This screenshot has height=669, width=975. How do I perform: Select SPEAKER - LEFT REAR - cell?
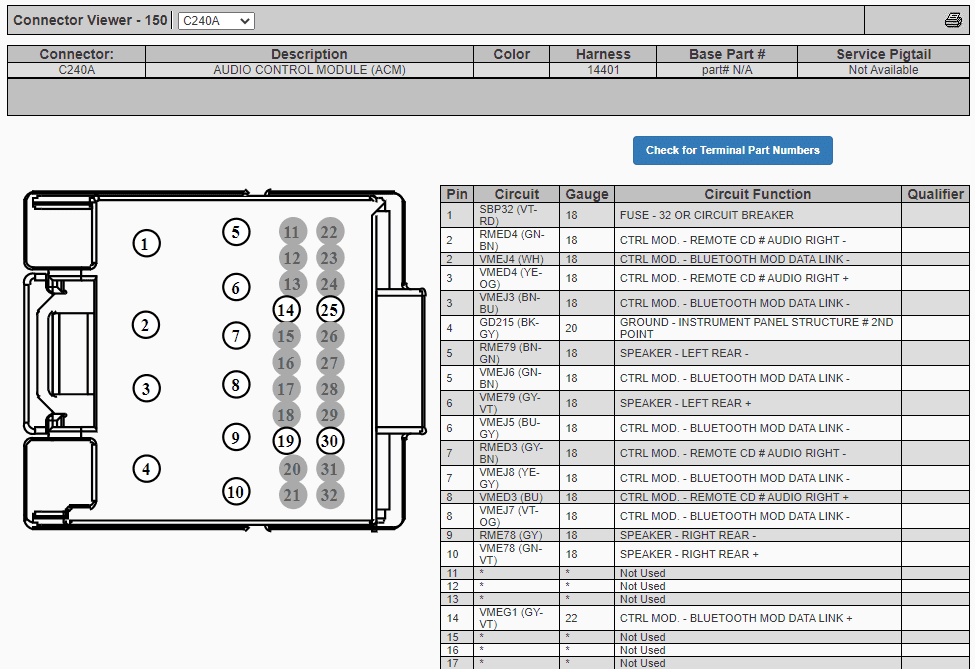[757, 353]
